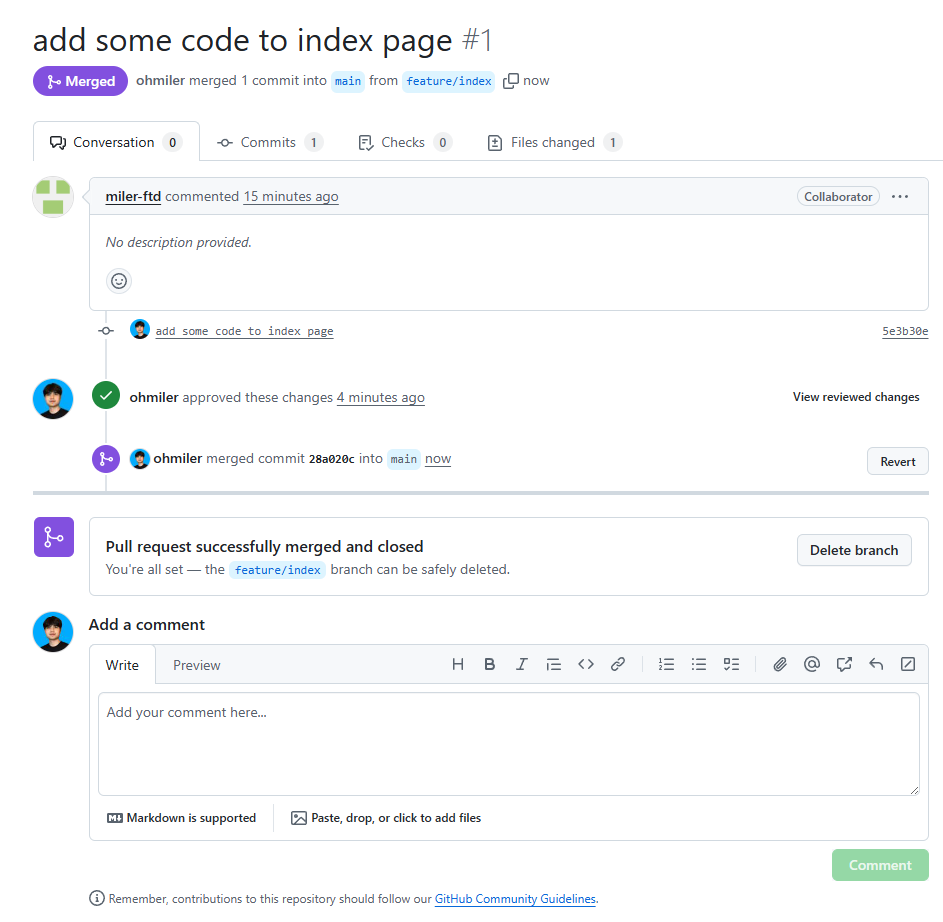
Task: Open the Commits tab
Action: [x=268, y=142]
